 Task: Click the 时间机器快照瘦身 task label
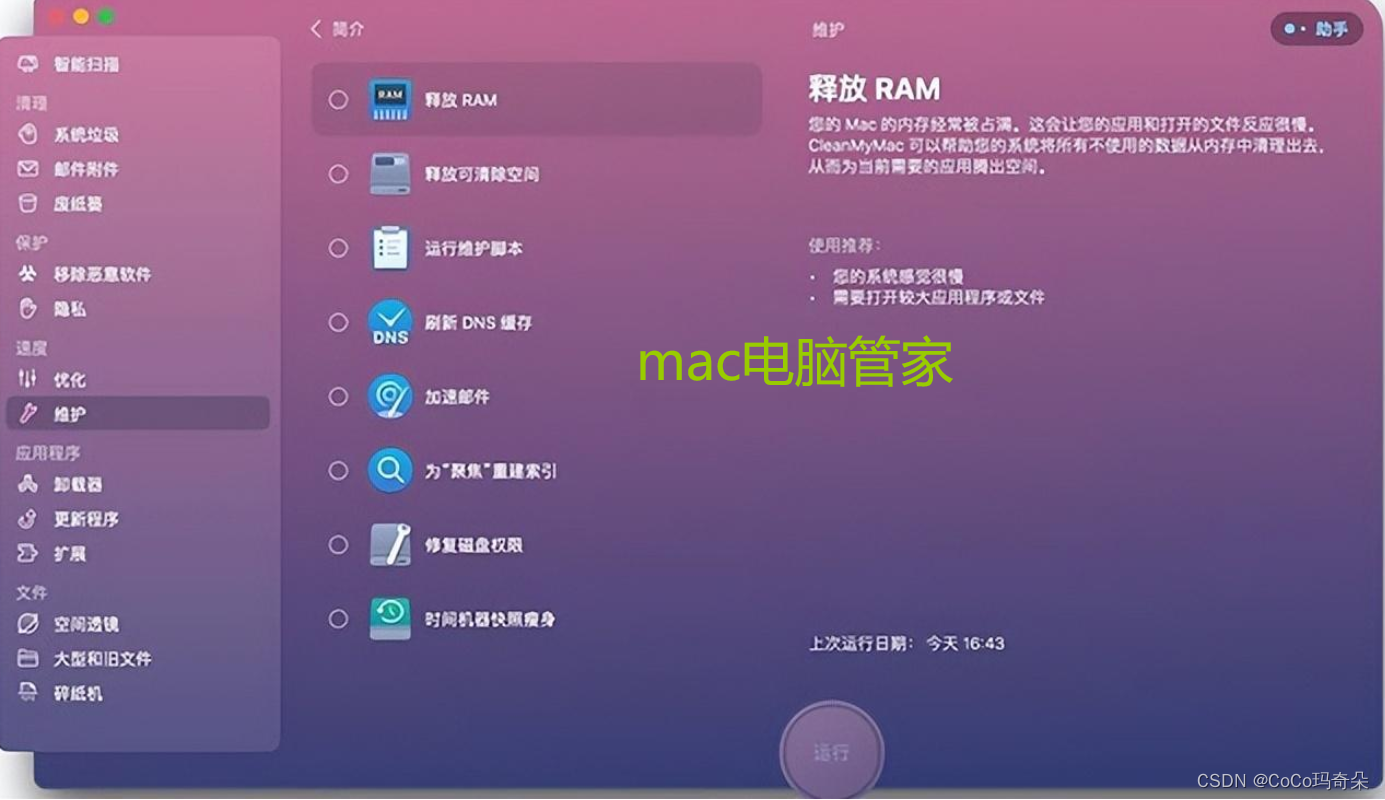[x=490, y=619]
